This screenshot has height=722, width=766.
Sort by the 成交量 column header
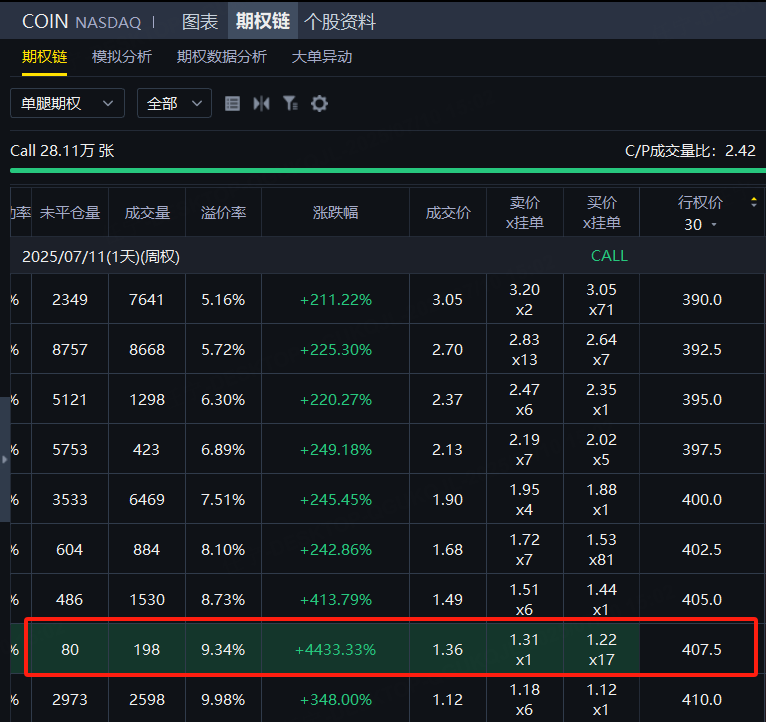point(147,212)
